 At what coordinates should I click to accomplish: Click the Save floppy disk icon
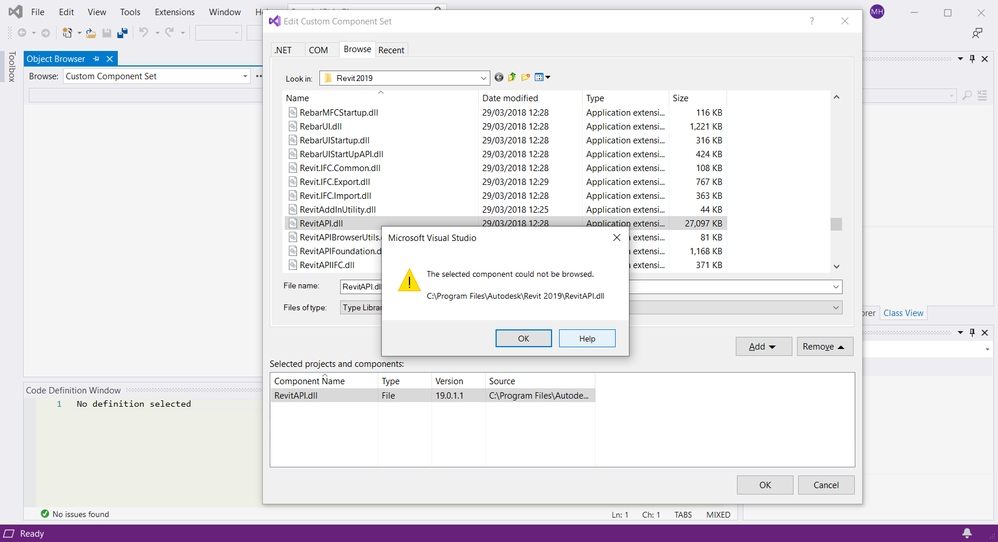[x=107, y=33]
